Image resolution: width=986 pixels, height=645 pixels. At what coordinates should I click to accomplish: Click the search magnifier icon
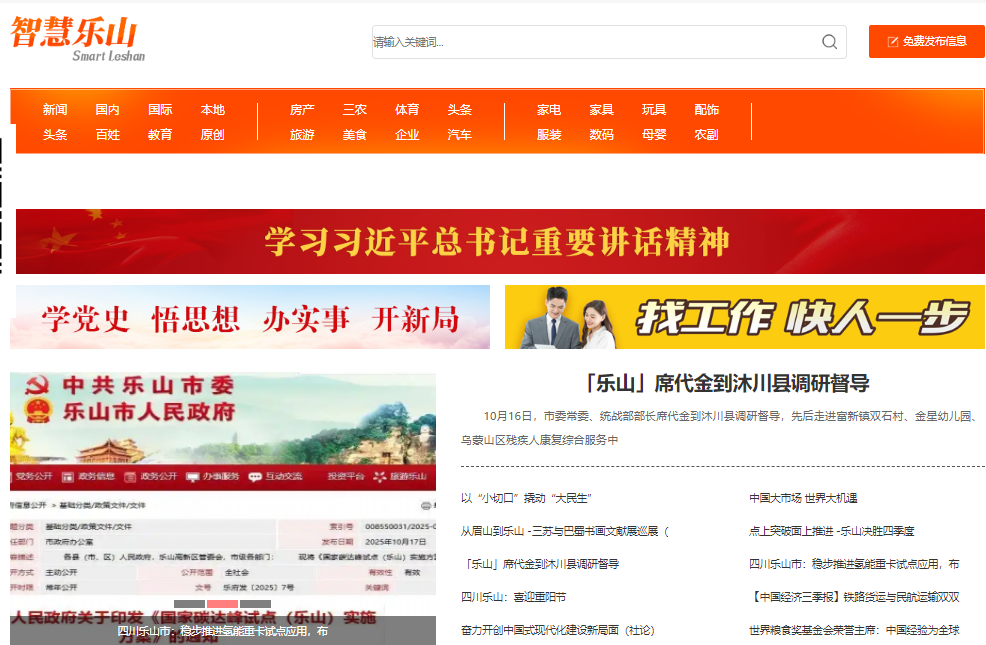coord(829,41)
